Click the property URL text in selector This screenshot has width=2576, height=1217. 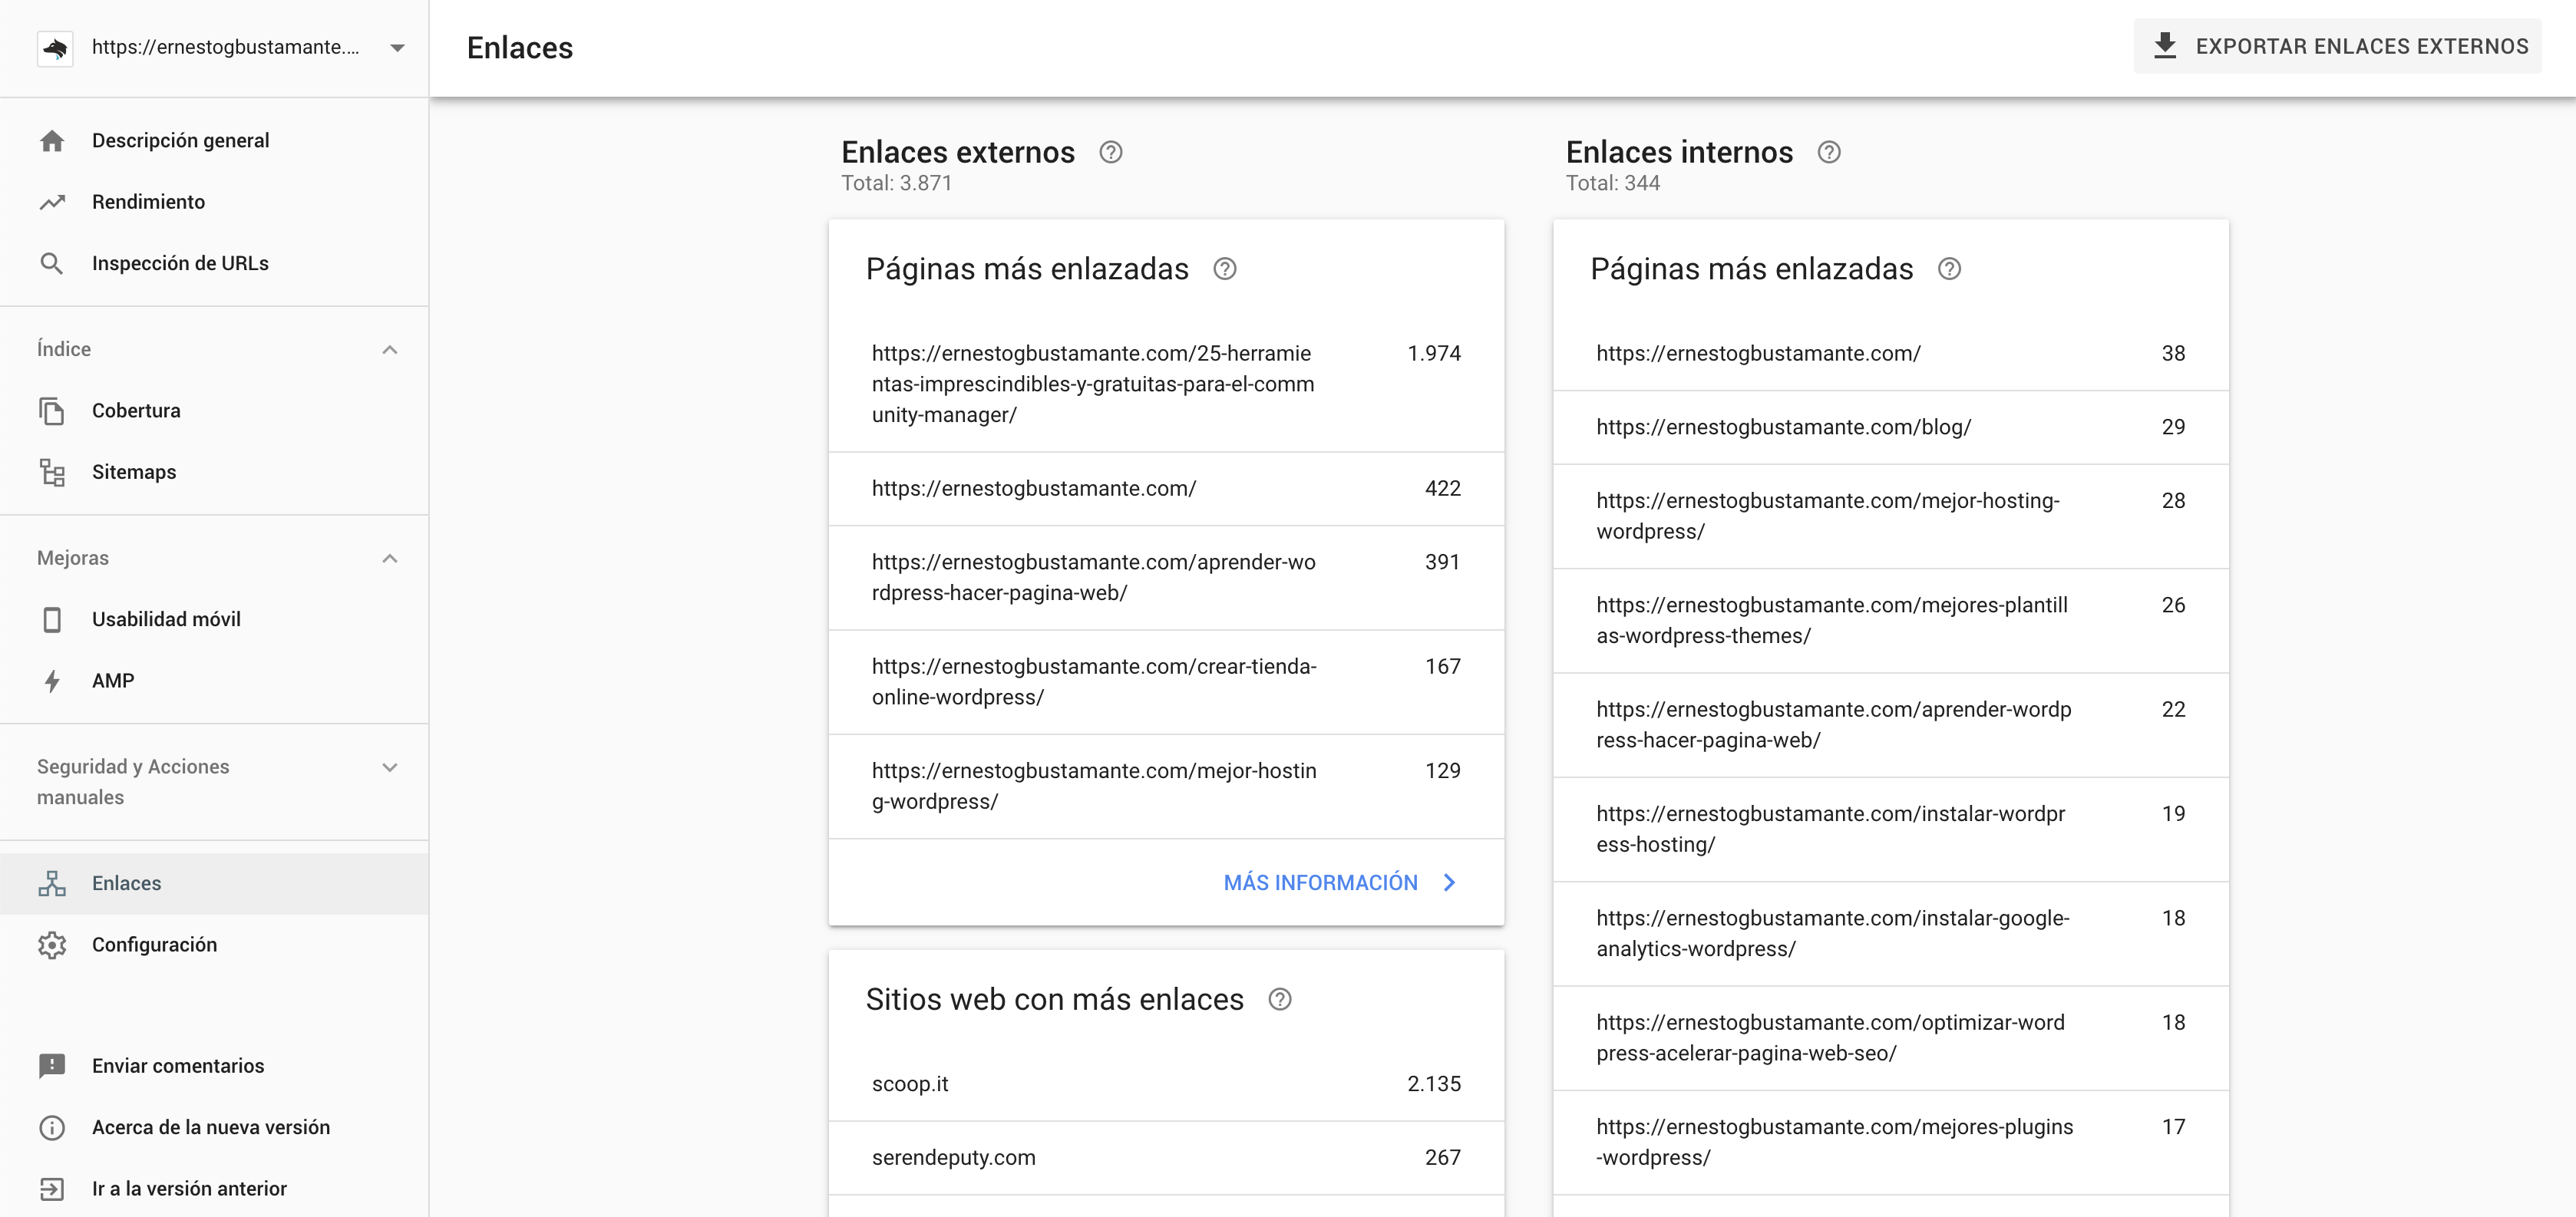tap(225, 48)
